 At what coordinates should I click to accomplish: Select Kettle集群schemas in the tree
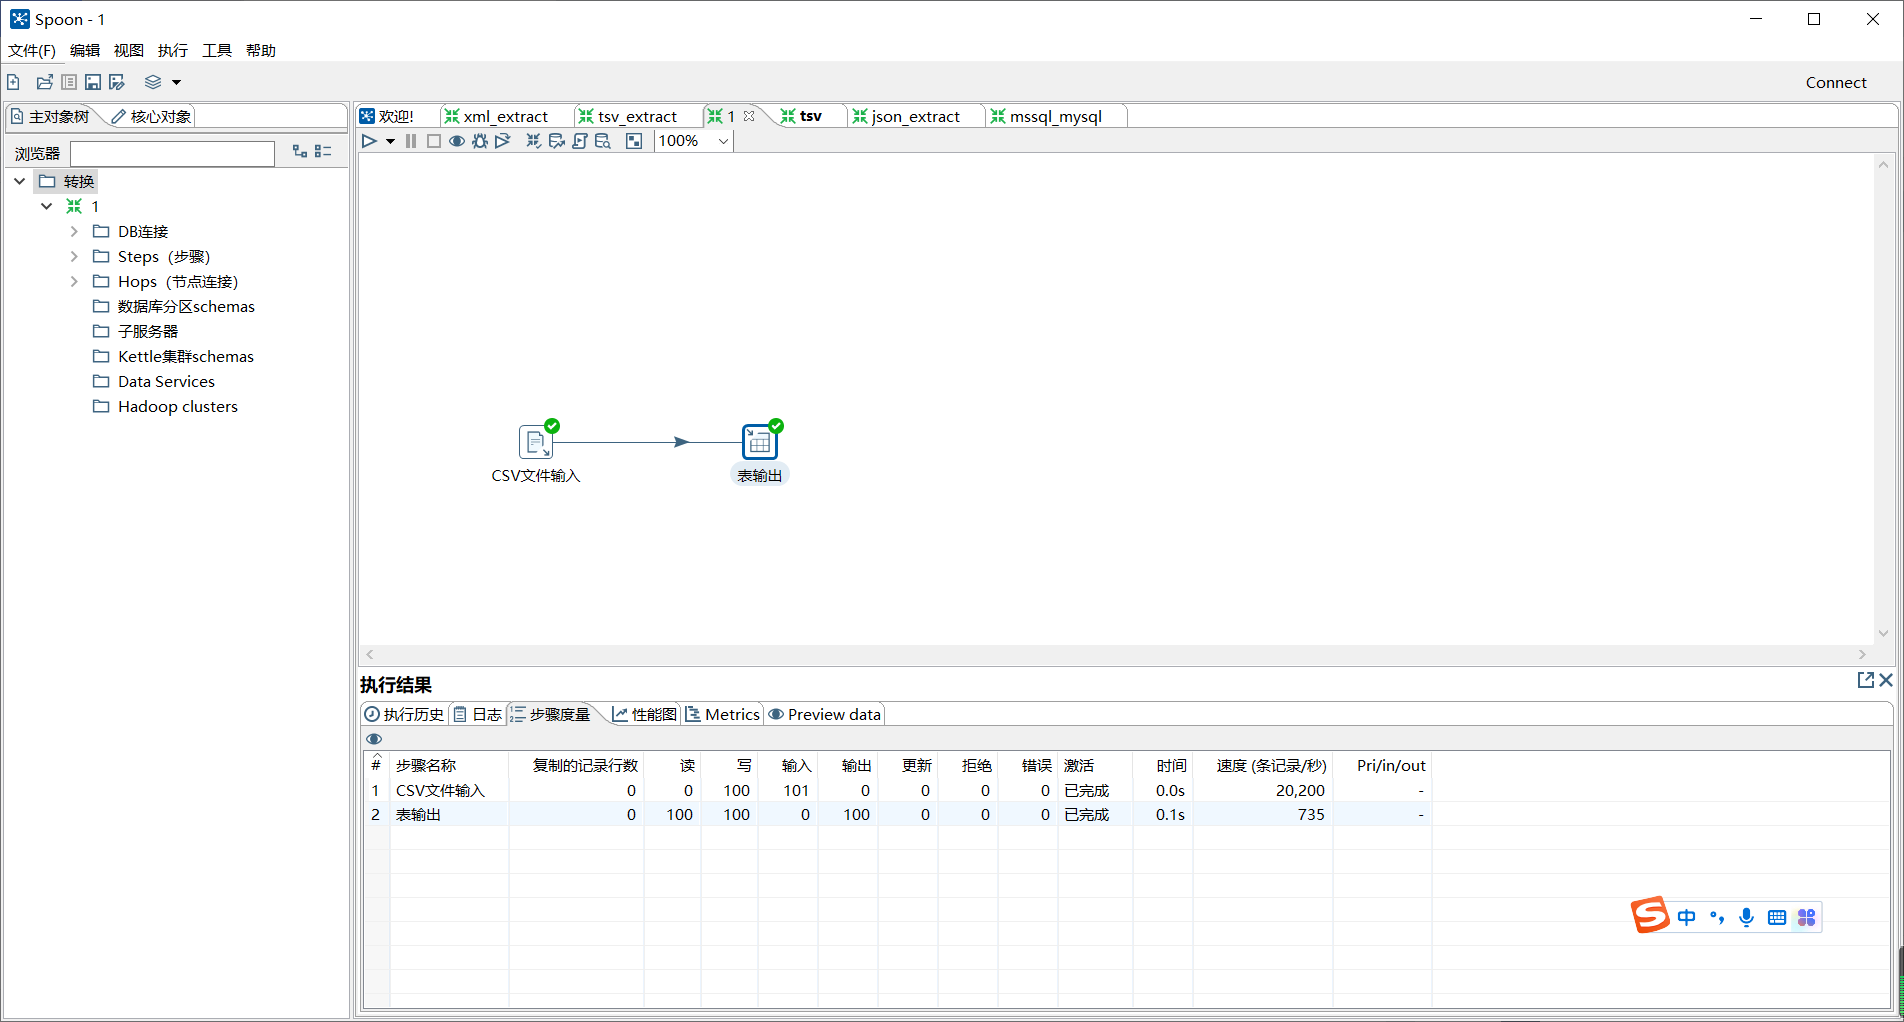(186, 356)
